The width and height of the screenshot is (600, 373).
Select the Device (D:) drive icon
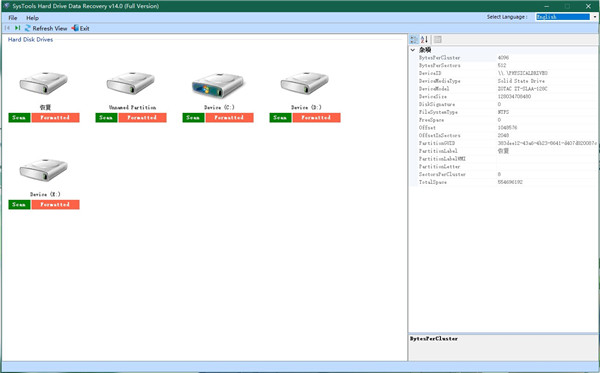click(x=305, y=83)
